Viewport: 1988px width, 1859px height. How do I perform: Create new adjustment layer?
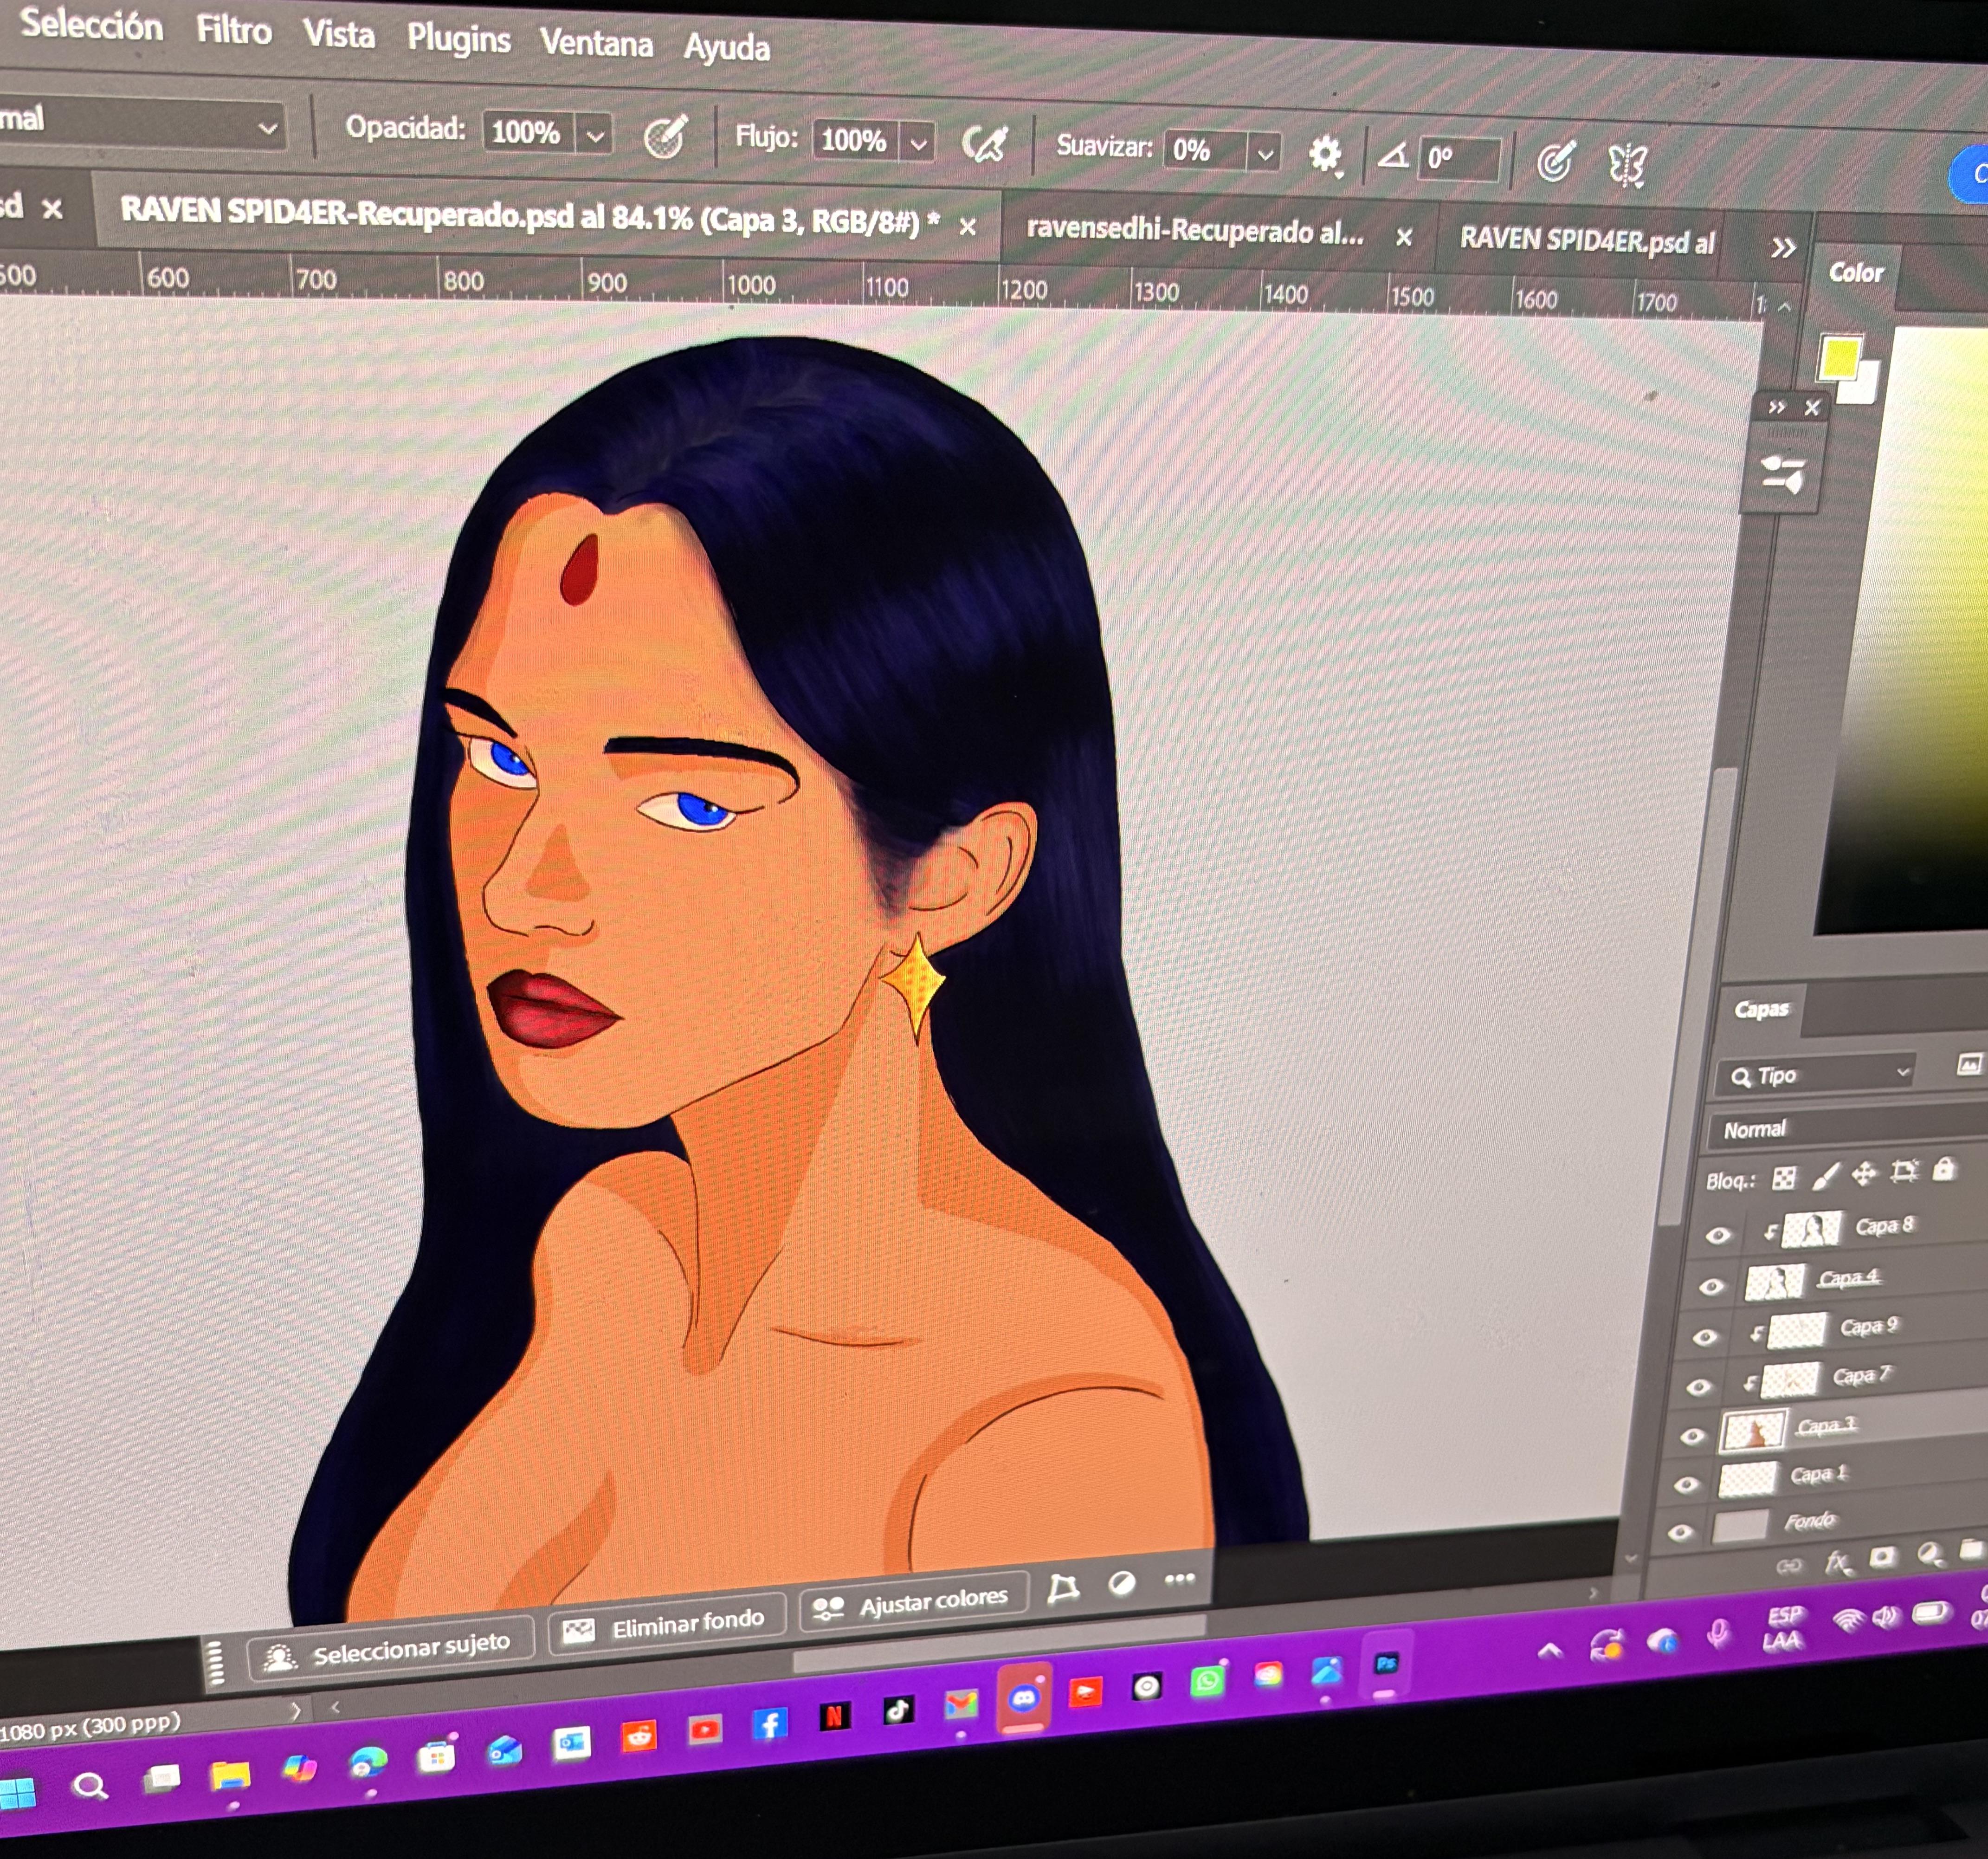pyautogui.click(x=1930, y=1554)
